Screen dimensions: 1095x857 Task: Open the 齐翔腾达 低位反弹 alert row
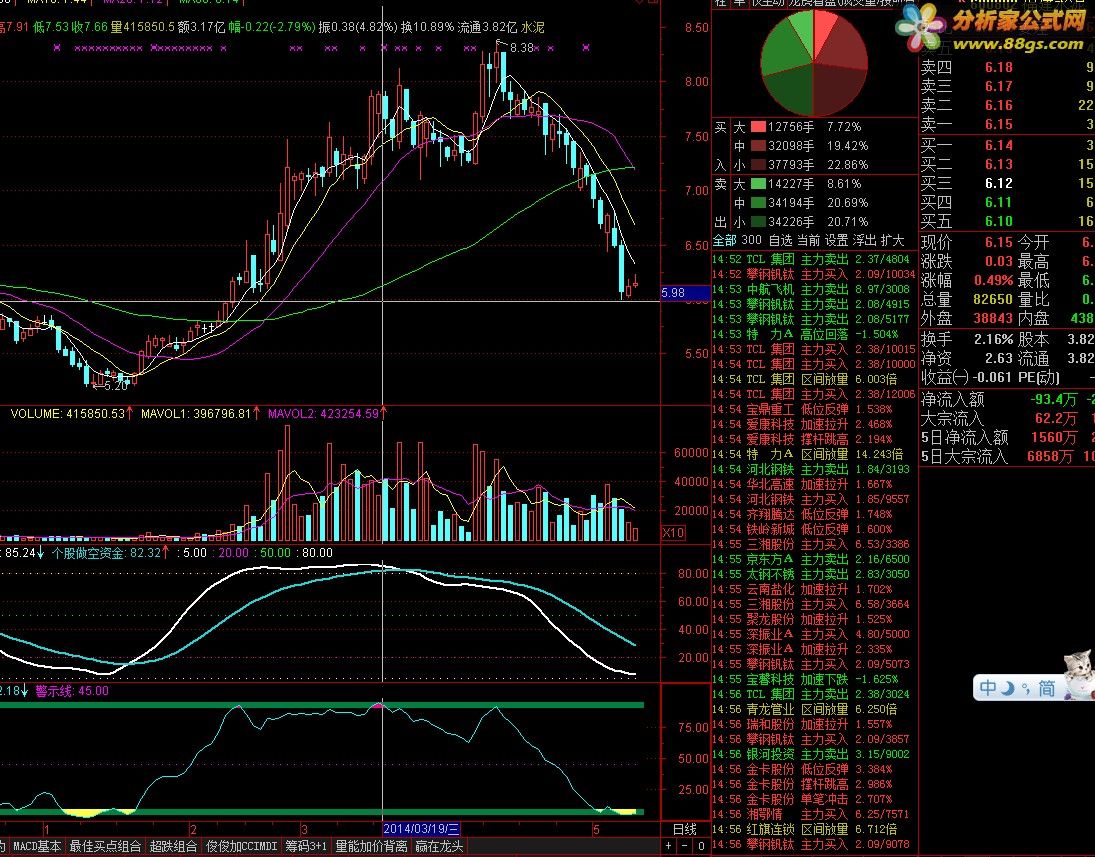814,514
